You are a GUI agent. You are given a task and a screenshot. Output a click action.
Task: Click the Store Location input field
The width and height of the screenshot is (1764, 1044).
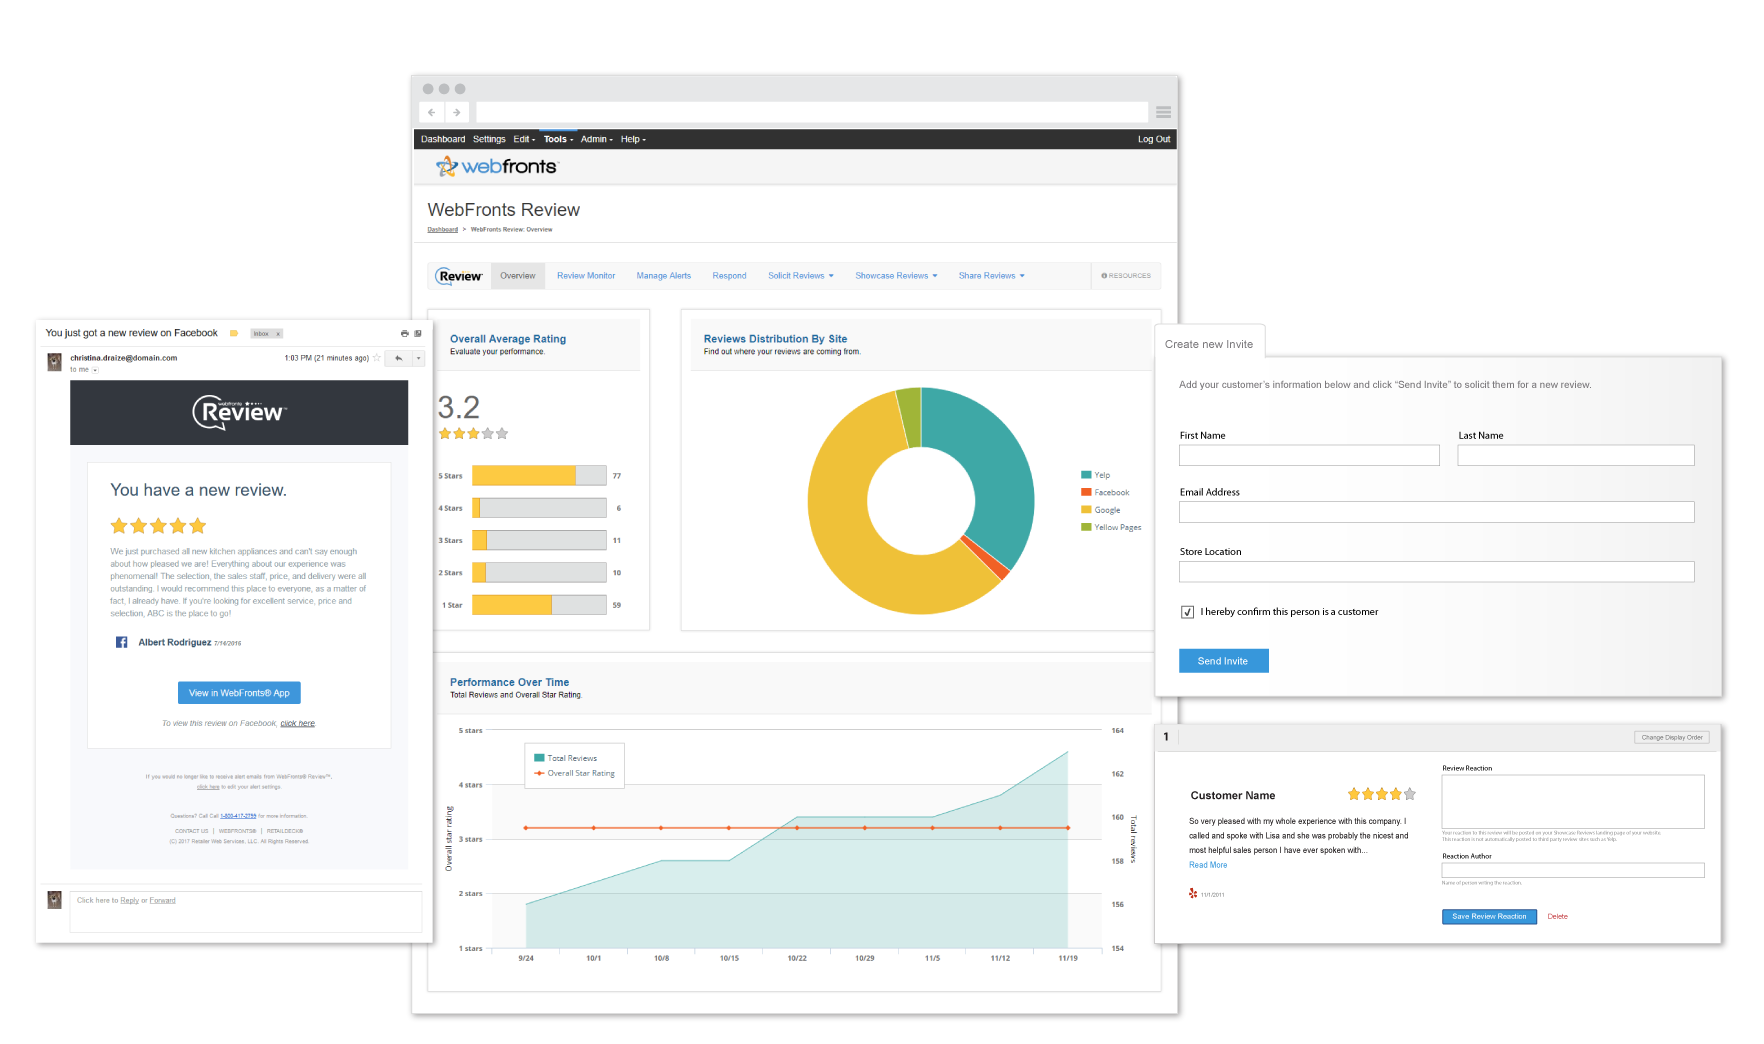point(1437,572)
